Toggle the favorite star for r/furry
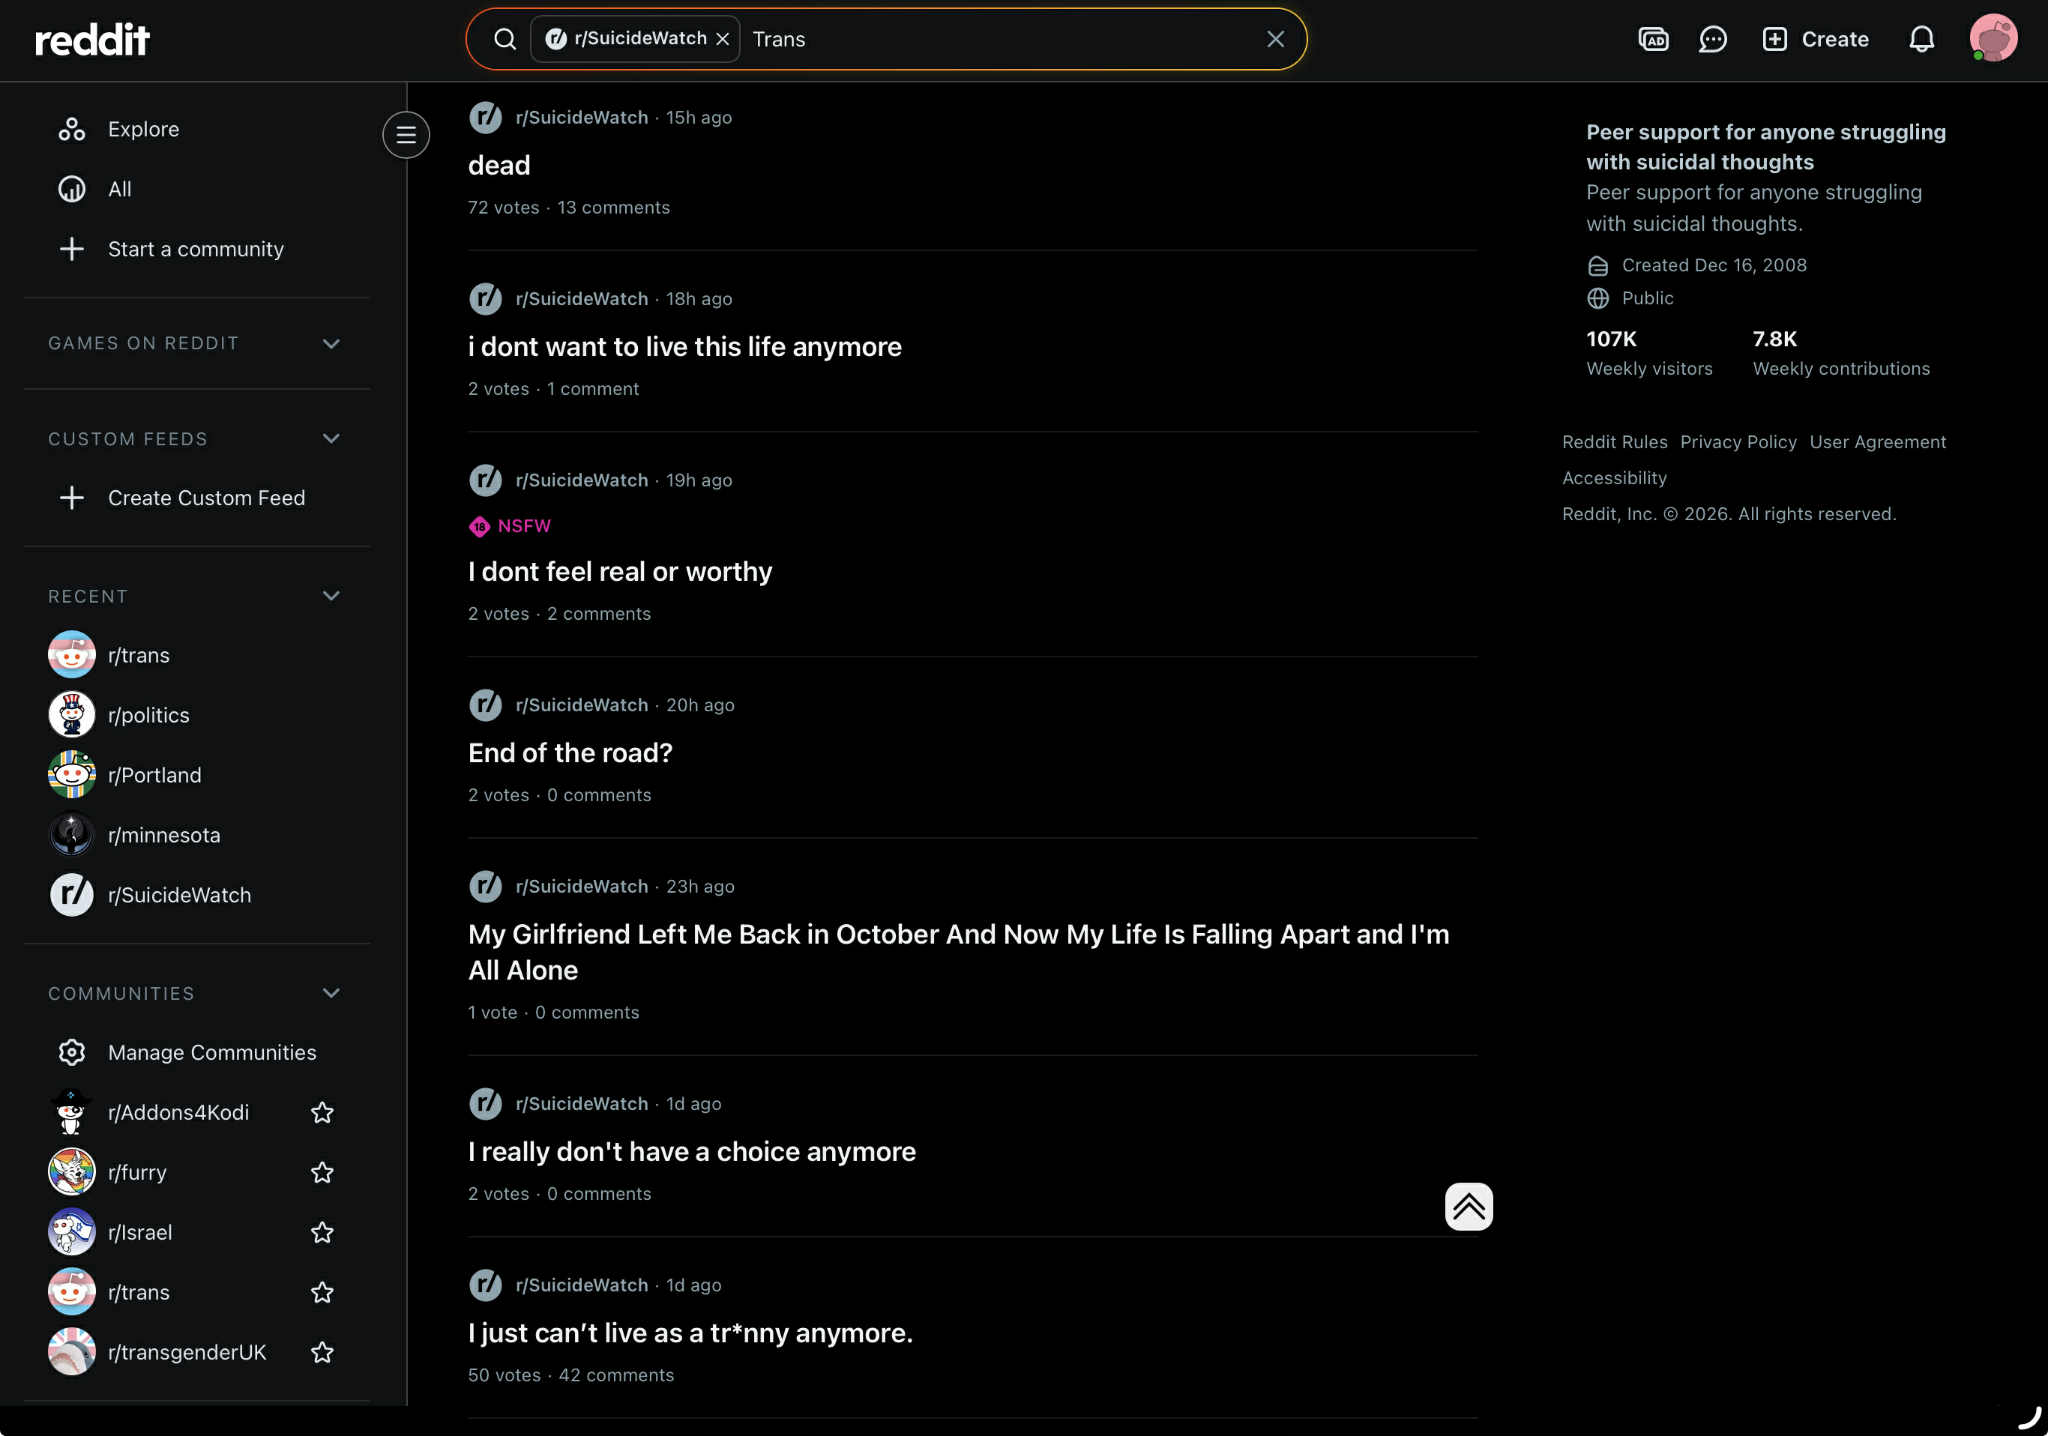Screen dimensions: 2048x1436 [322, 1172]
